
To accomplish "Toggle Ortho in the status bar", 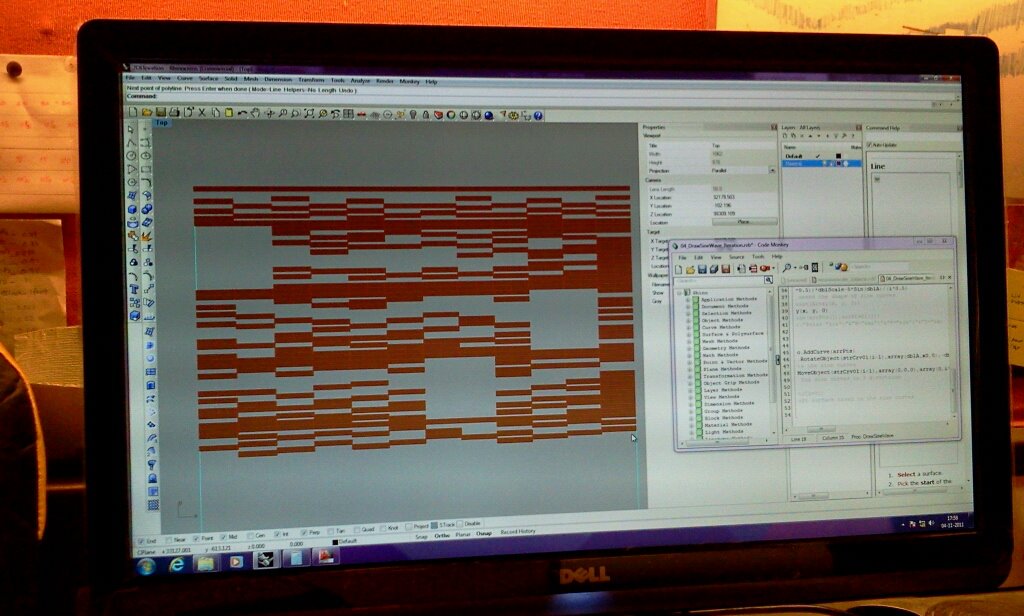I will click(441, 536).
